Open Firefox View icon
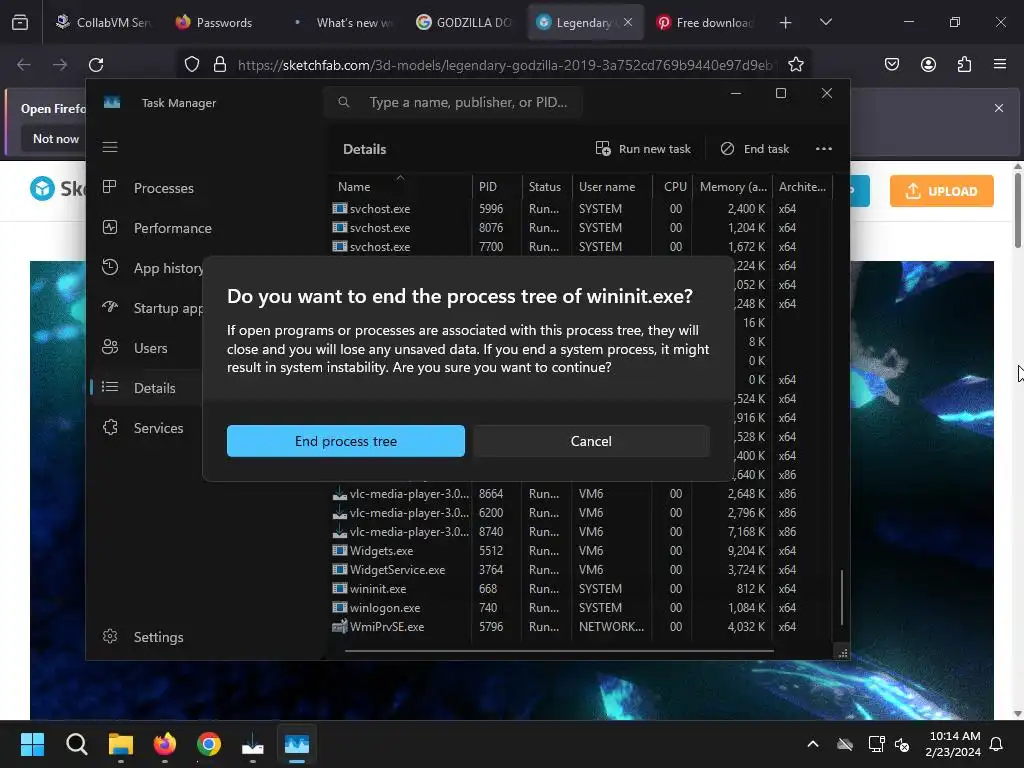 [20, 23]
